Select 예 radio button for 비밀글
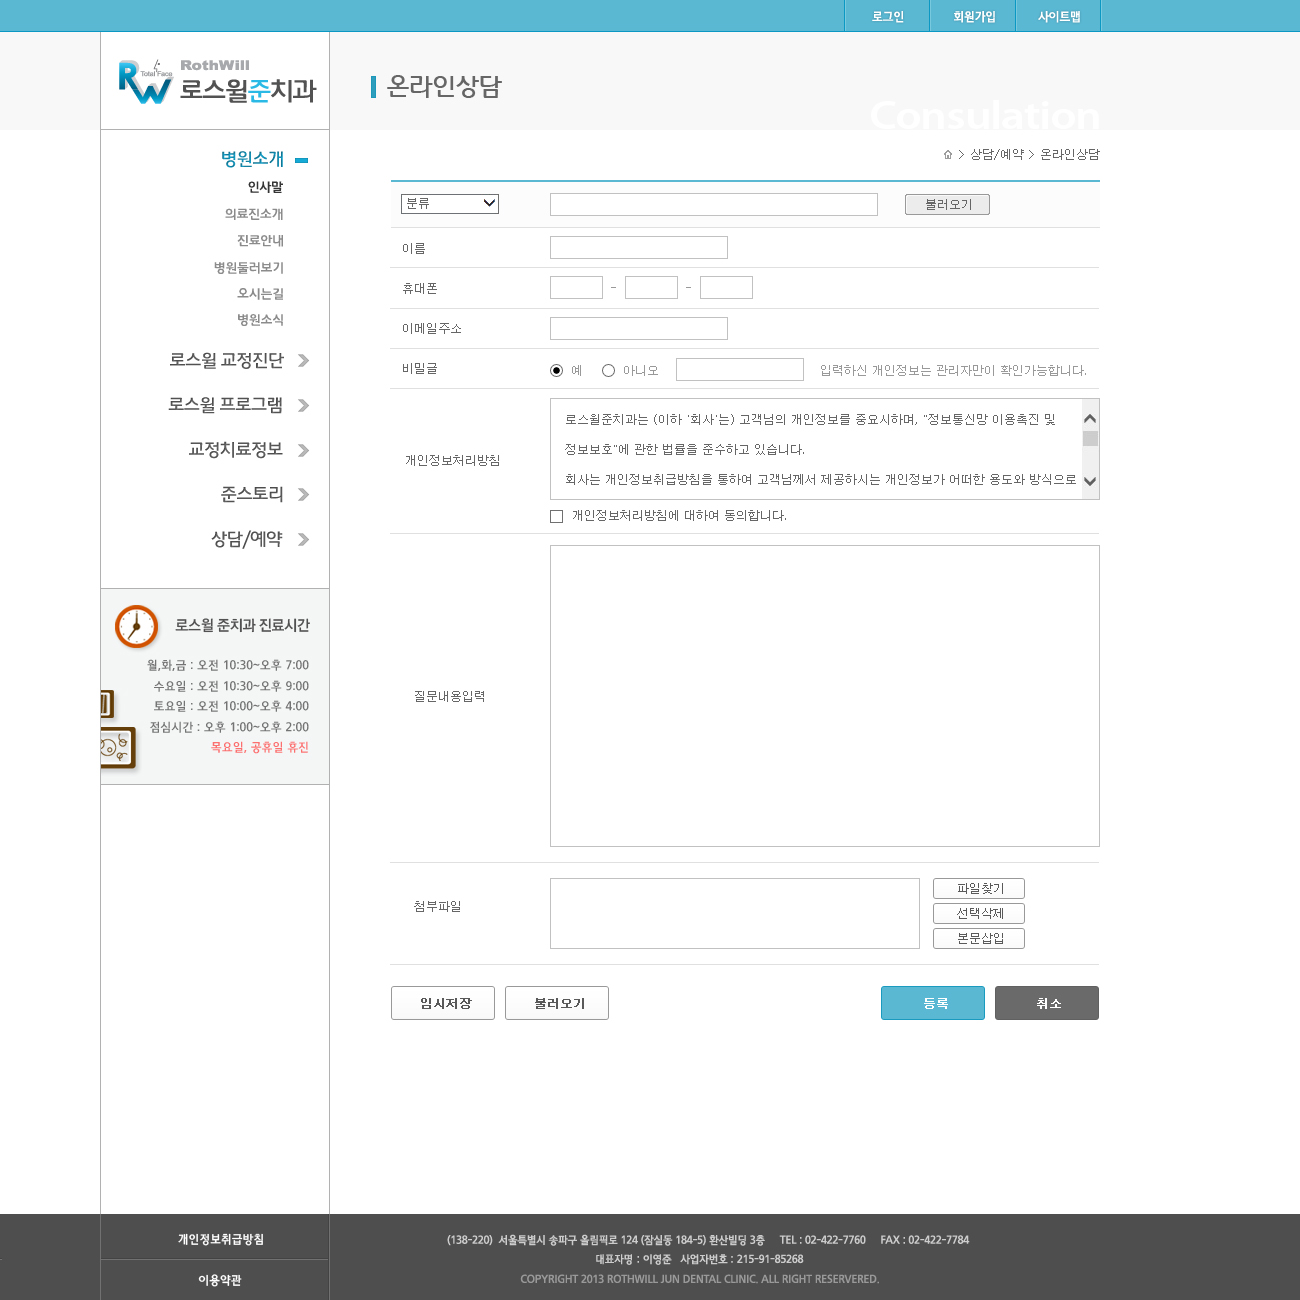 point(557,371)
